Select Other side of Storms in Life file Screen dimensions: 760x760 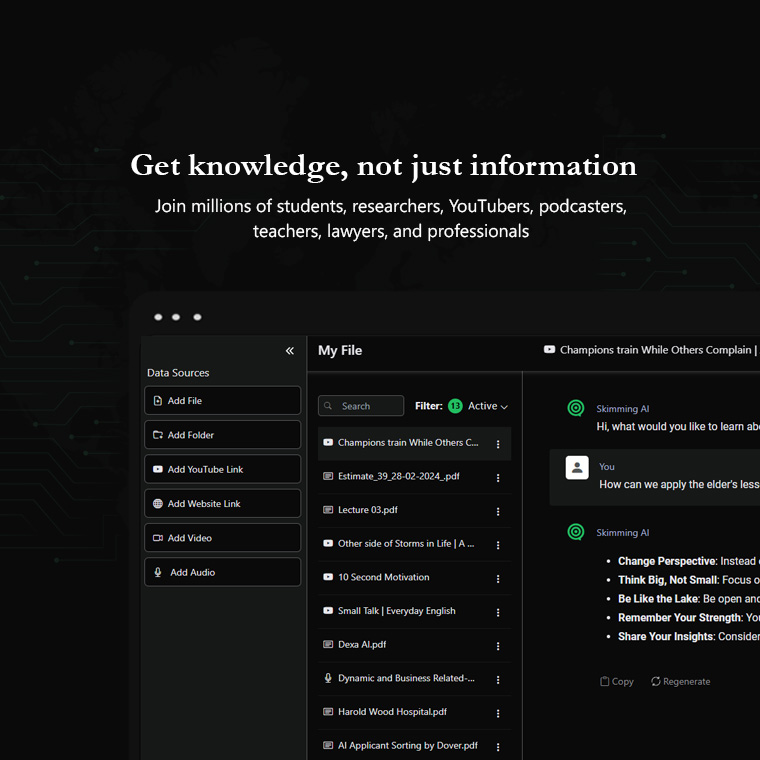click(414, 544)
